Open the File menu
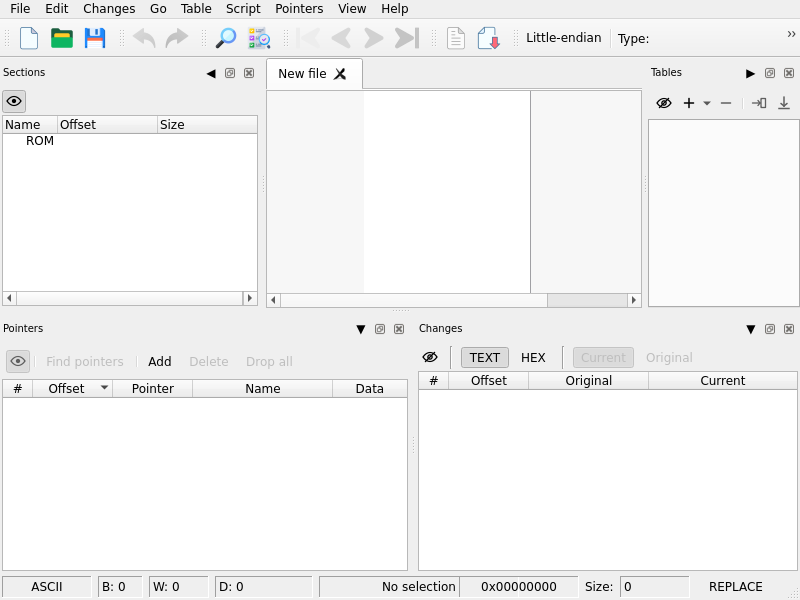Viewport: 800px width, 600px height. (x=20, y=9)
